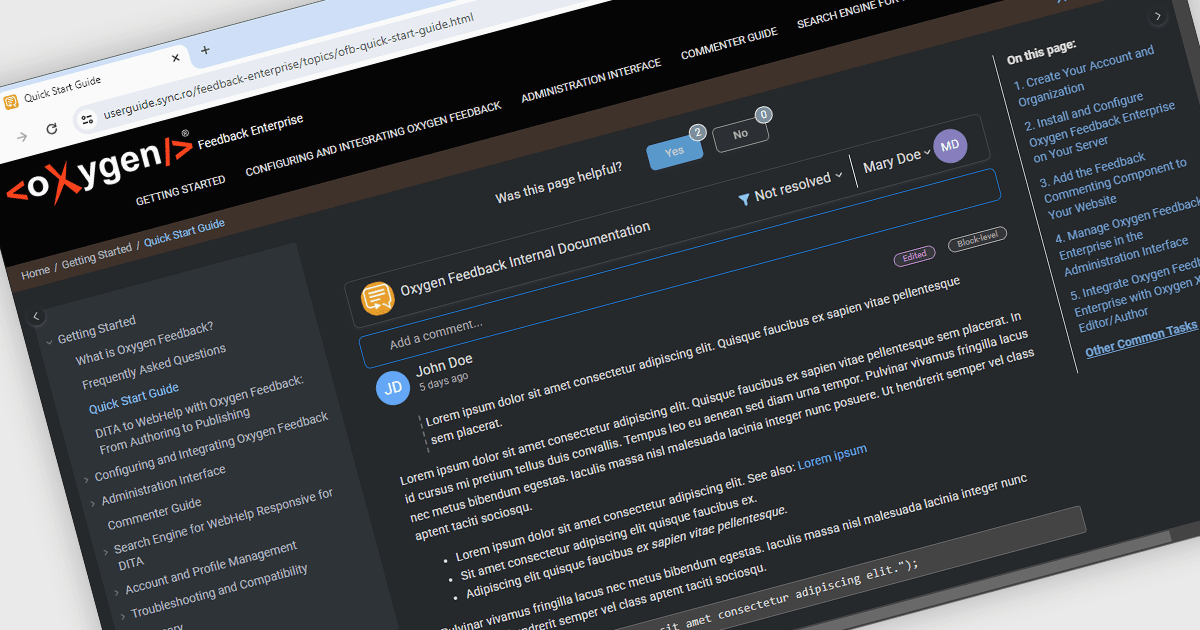Jump to Create Your Account and Organization
This screenshot has width=1200, height=630.
1086,75
